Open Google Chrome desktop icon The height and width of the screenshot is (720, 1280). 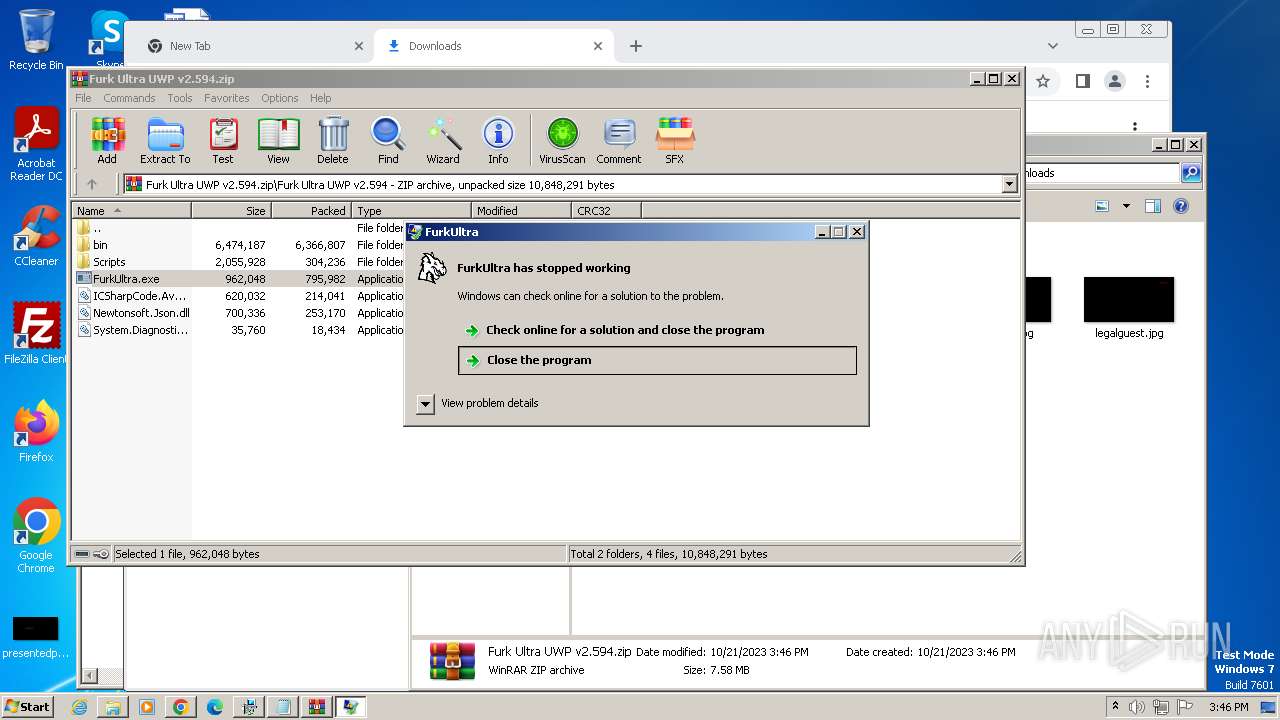click(36, 536)
